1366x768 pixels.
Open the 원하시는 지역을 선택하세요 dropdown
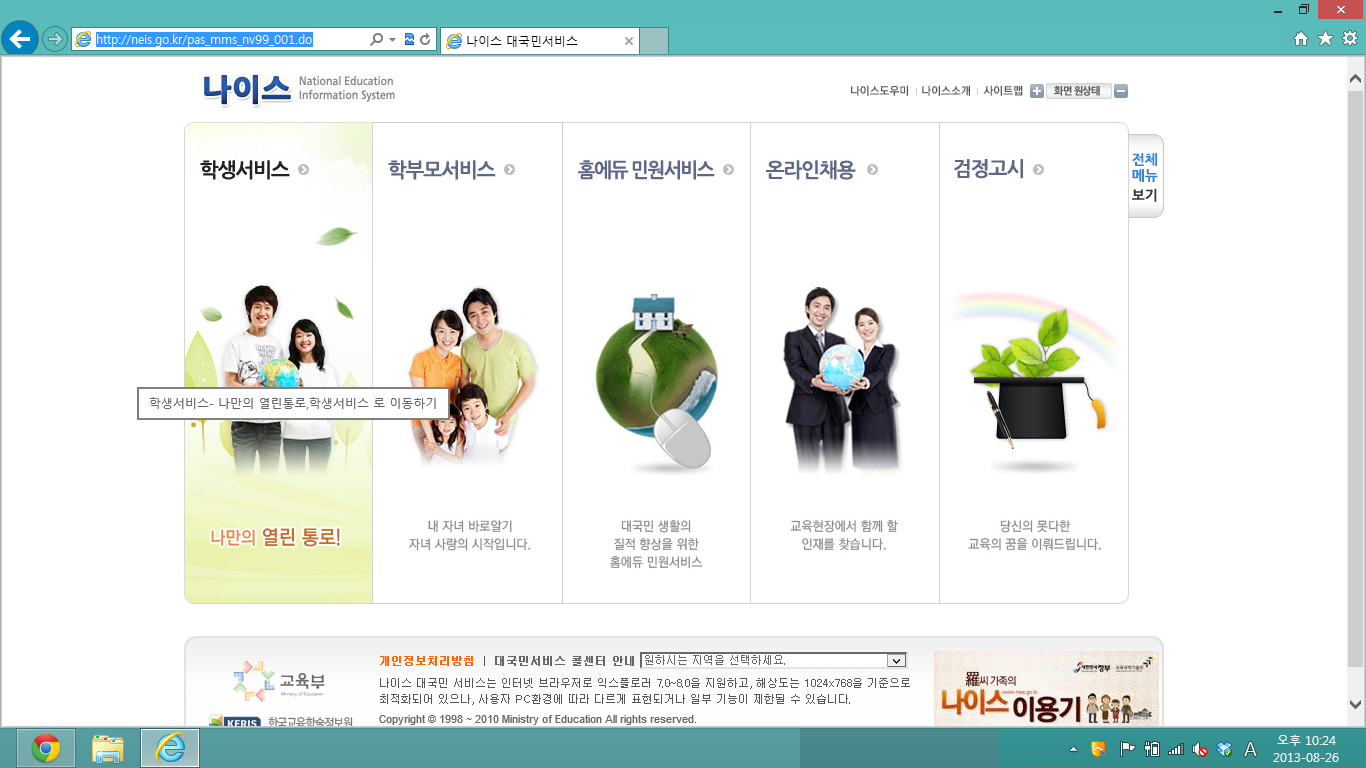click(773, 661)
